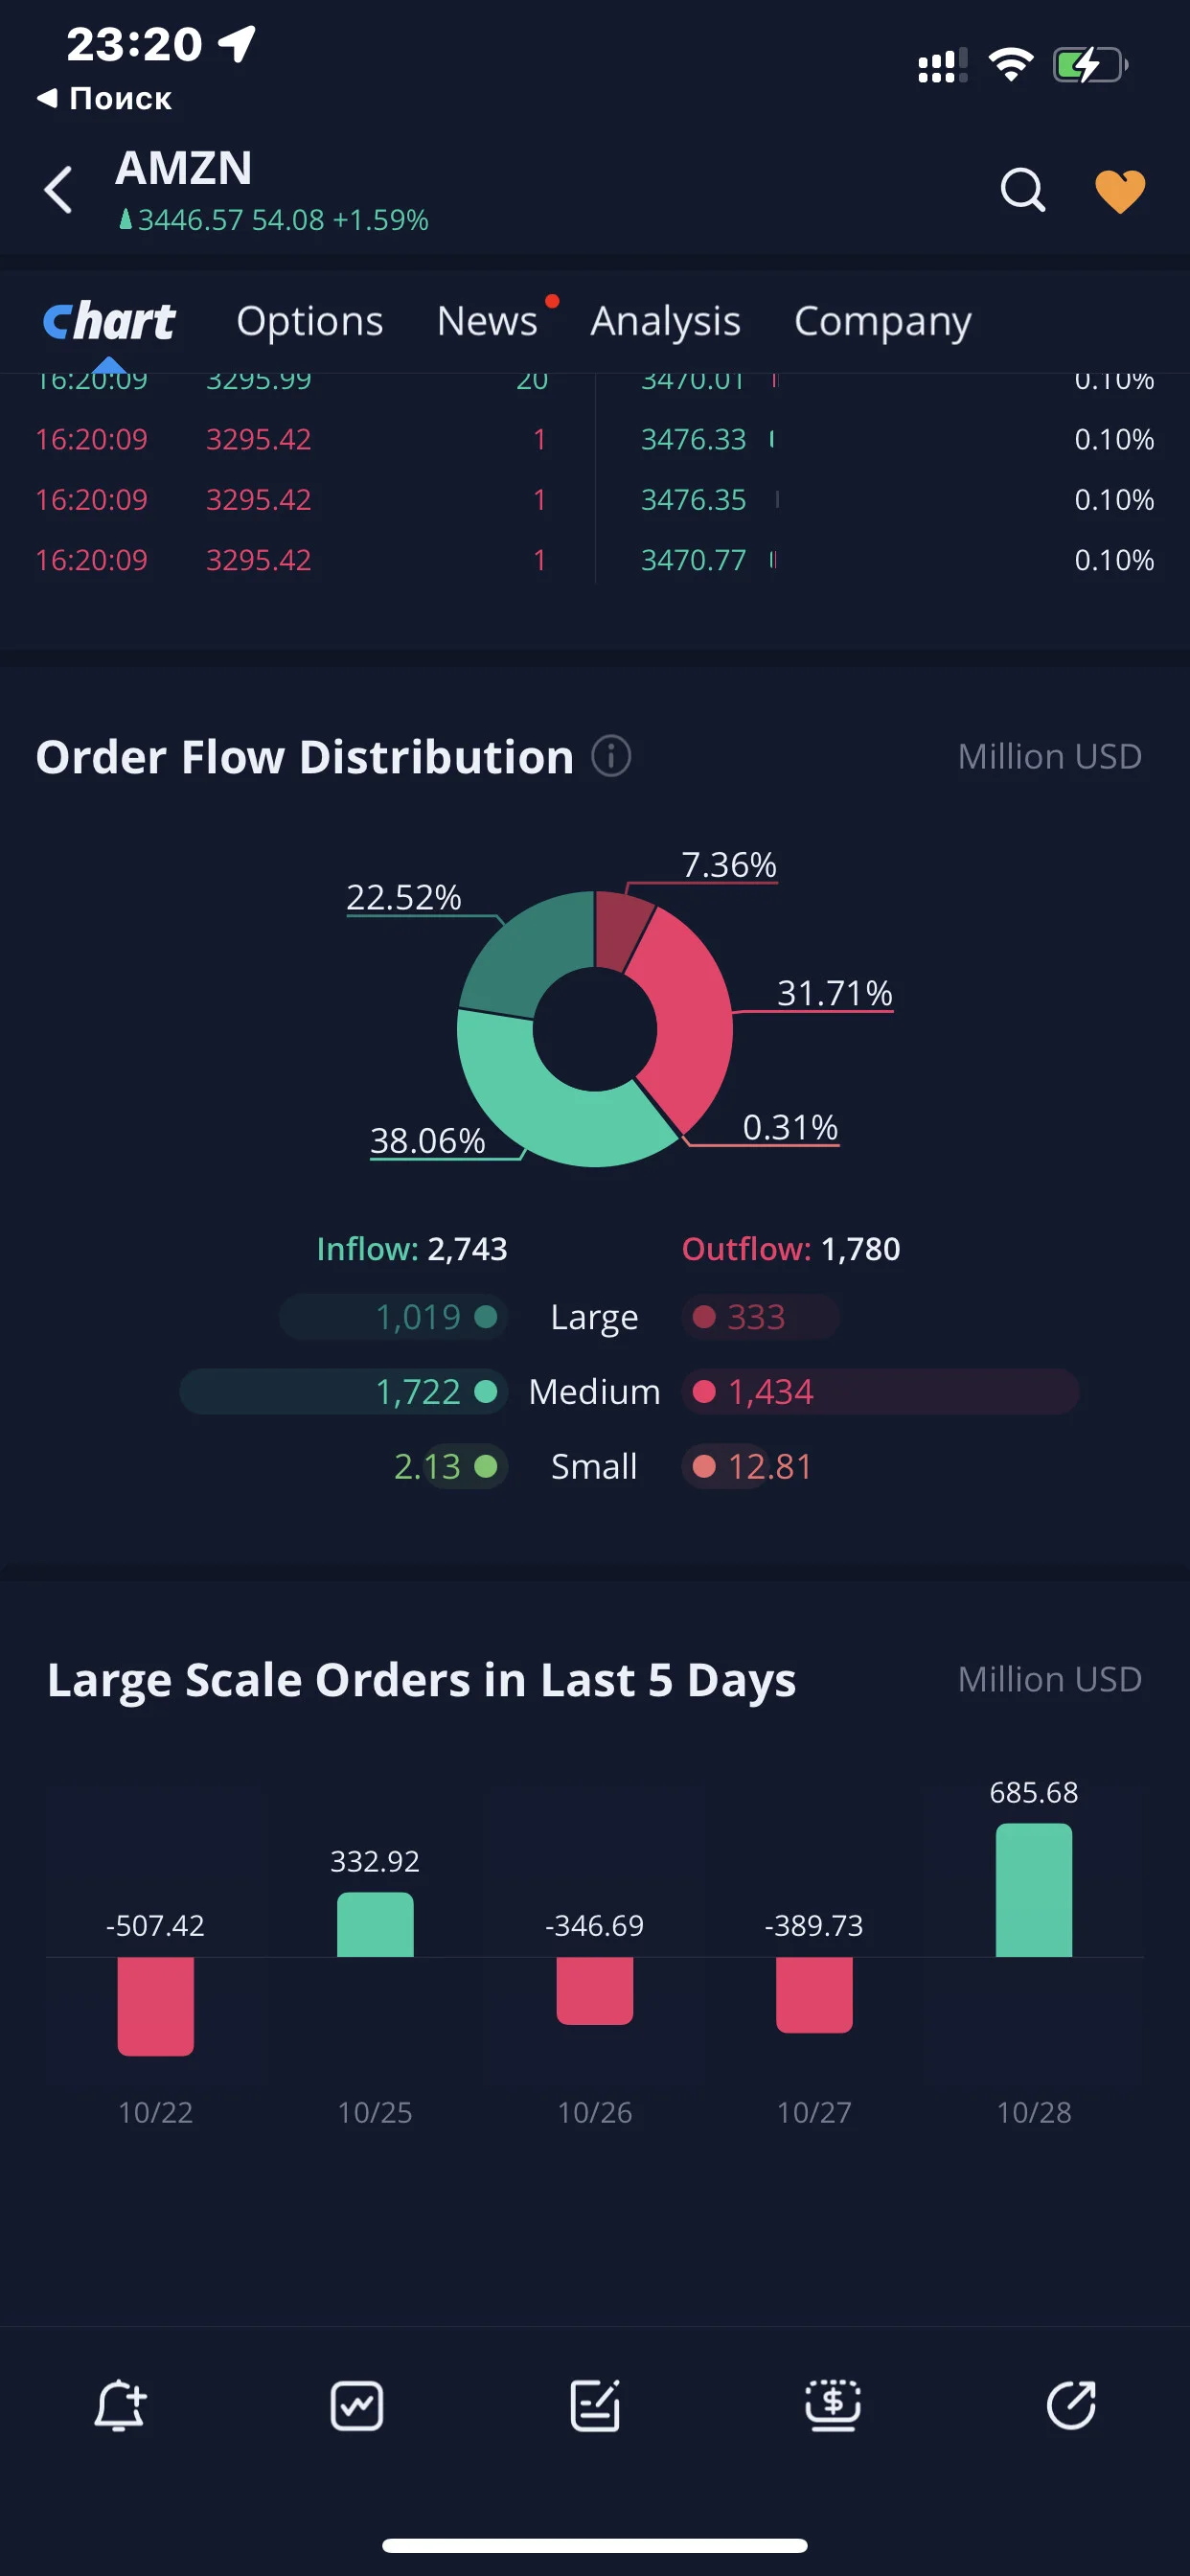Return to Поиск via status bar link
The height and width of the screenshot is (2576, 1190).
coord(104,98)
